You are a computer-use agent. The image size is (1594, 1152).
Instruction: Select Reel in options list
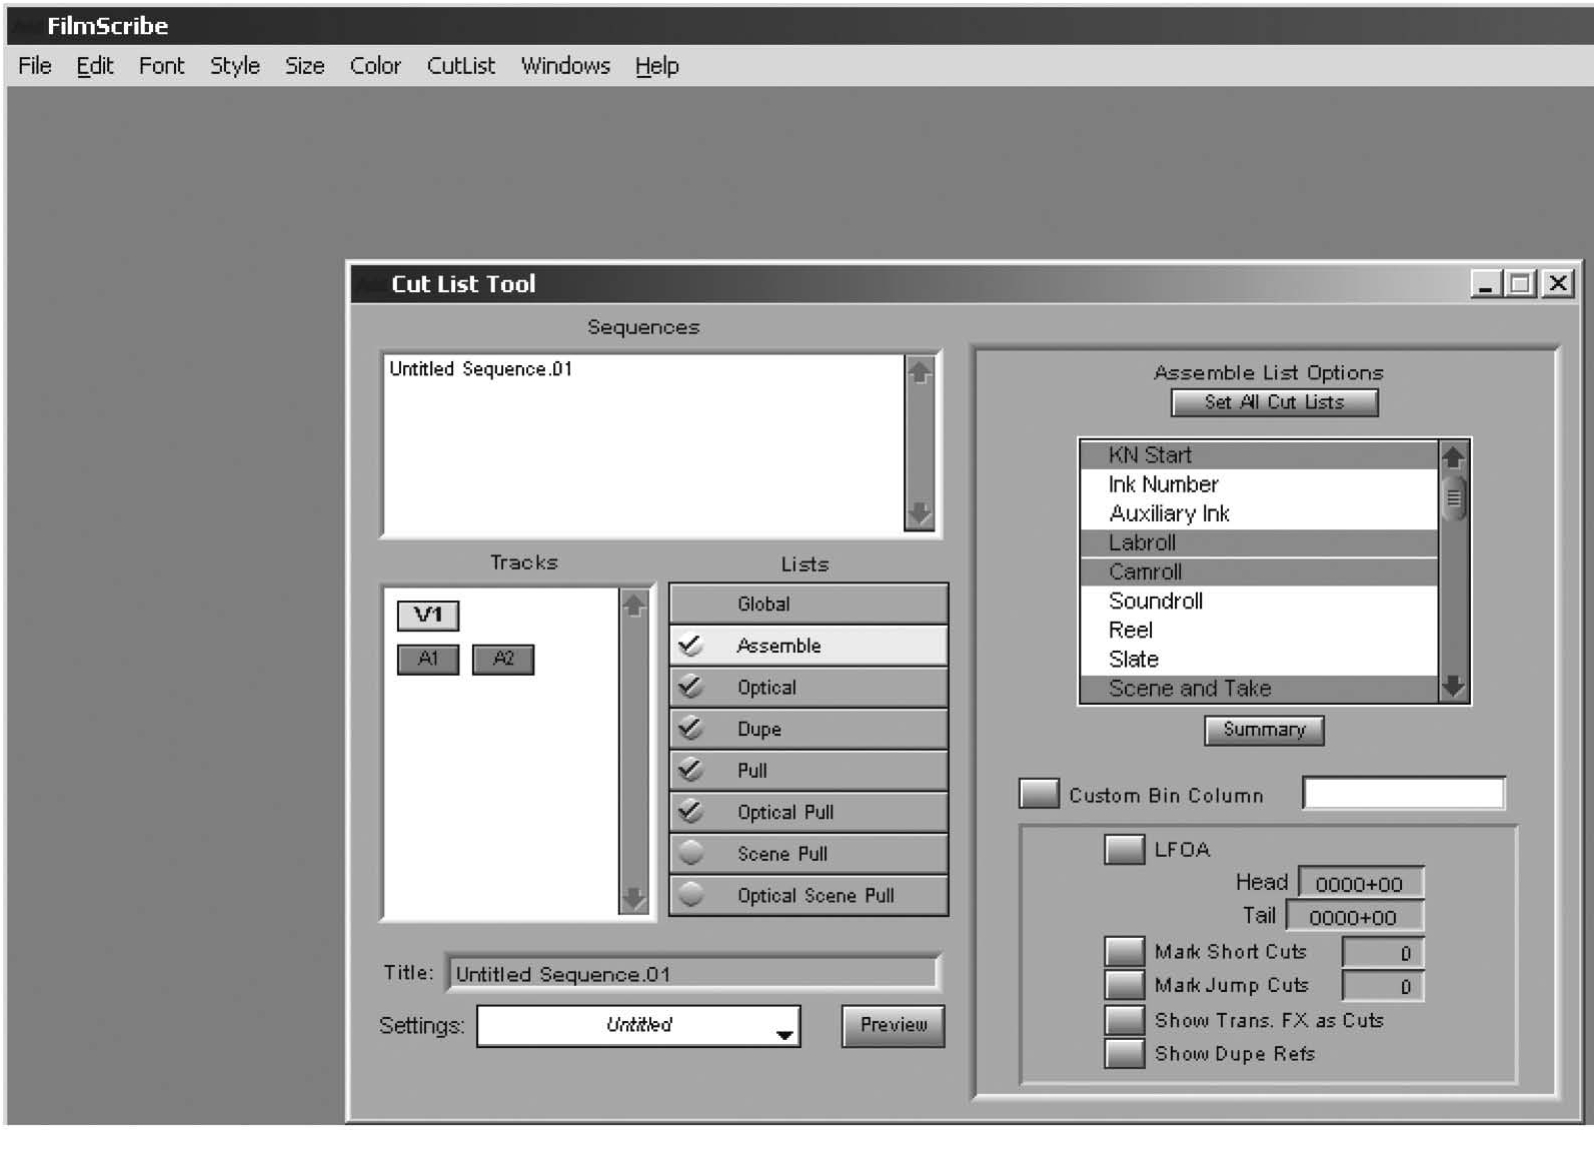[x=1259, y=630]
